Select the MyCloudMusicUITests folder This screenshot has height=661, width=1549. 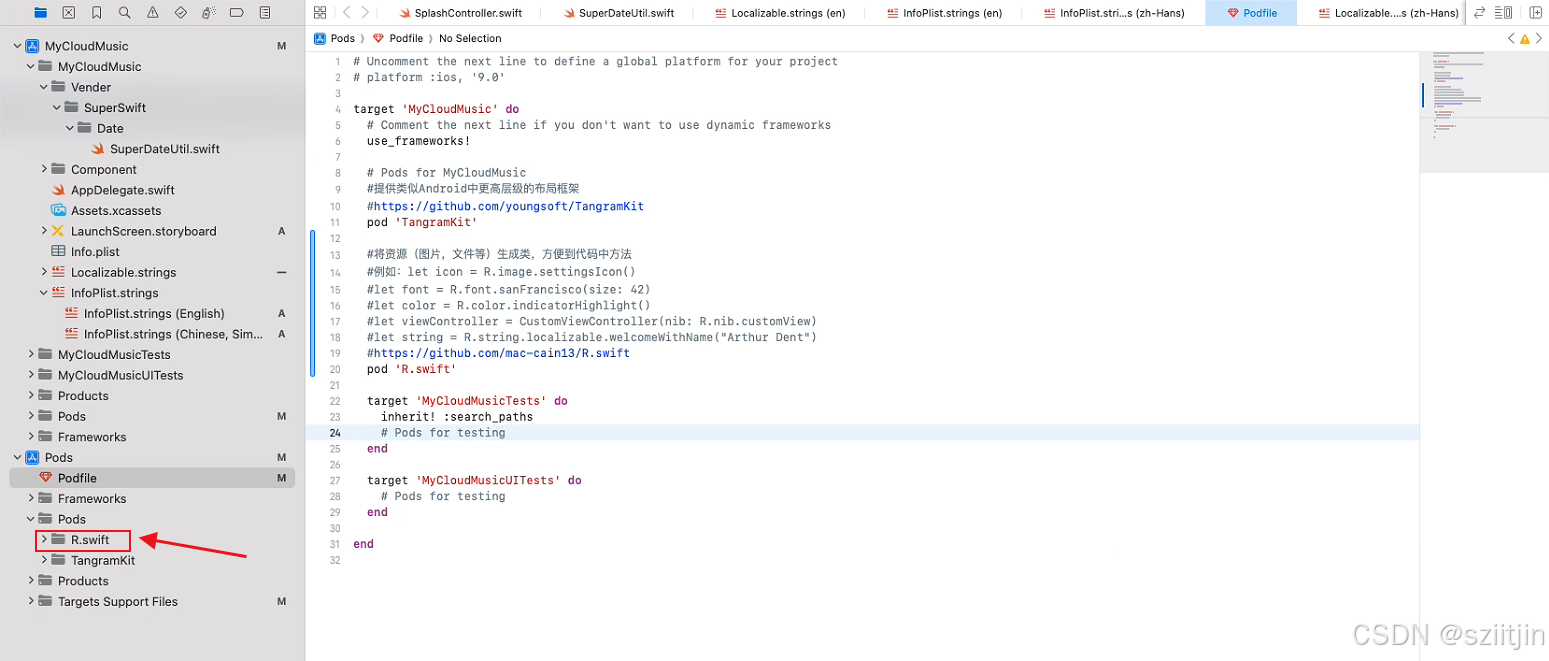(x=120, y=375)
